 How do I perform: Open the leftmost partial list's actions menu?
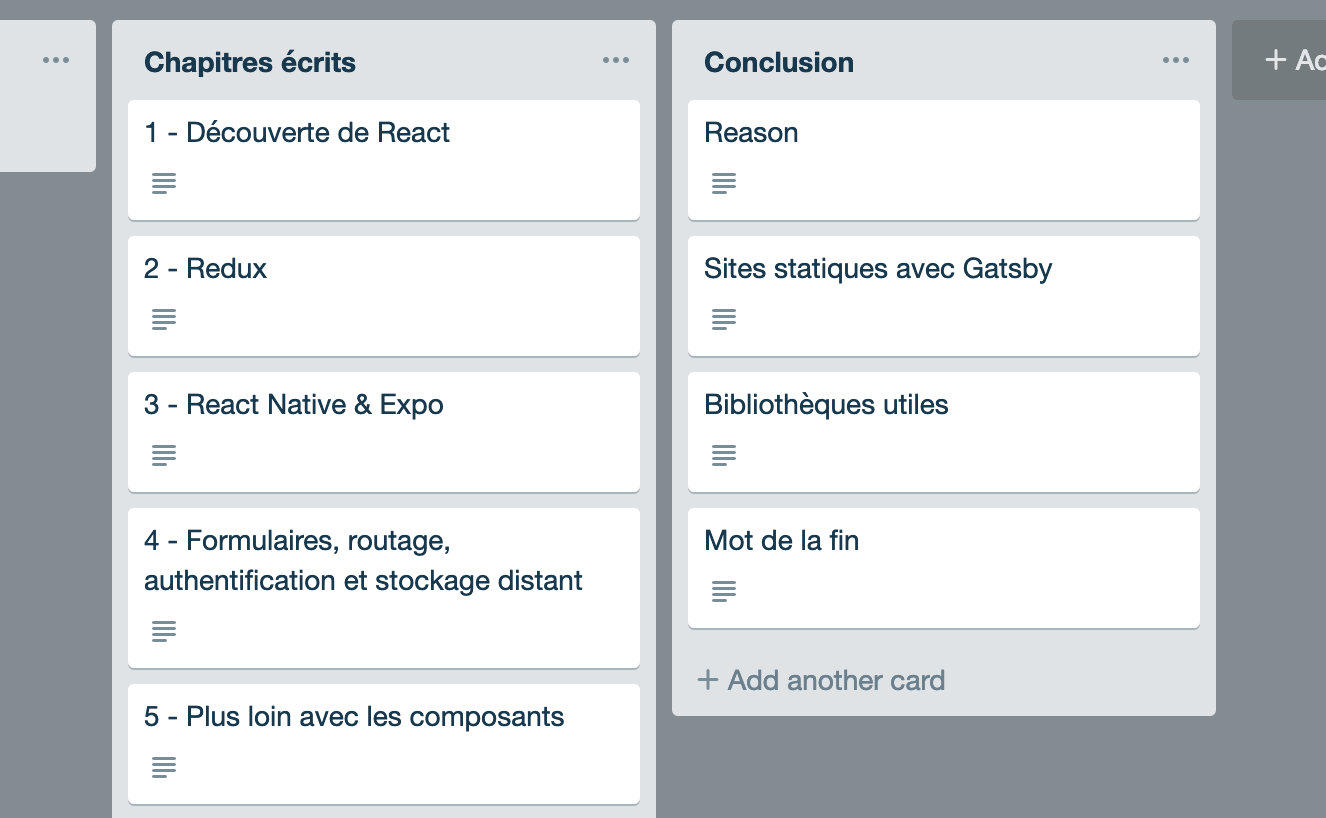coord(56,61)
